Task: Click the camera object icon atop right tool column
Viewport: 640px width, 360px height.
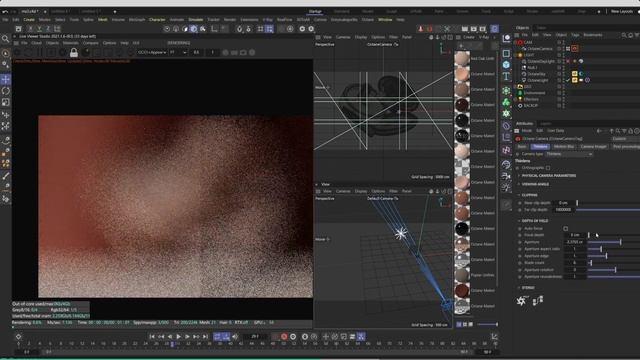Action: point(506,39)
